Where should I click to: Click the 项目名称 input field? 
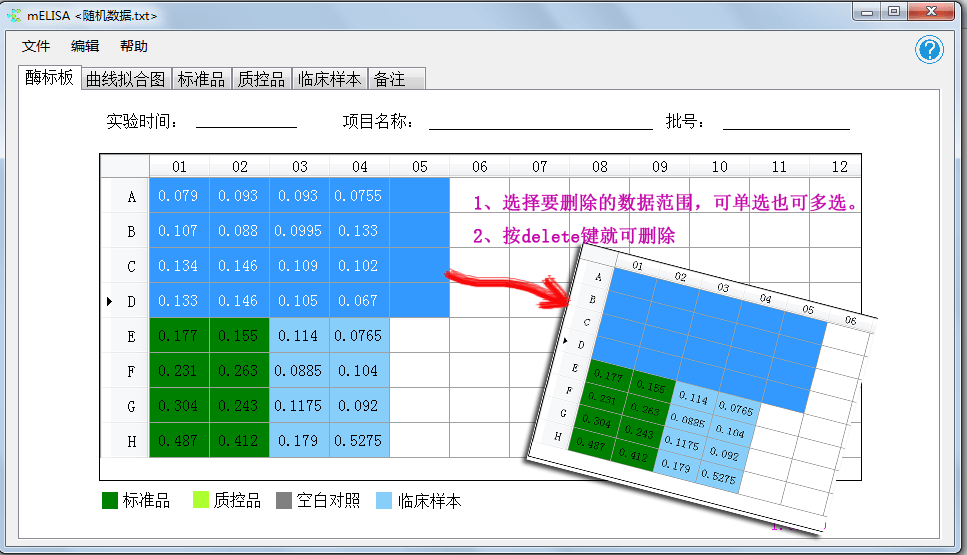tap(541, 120)
